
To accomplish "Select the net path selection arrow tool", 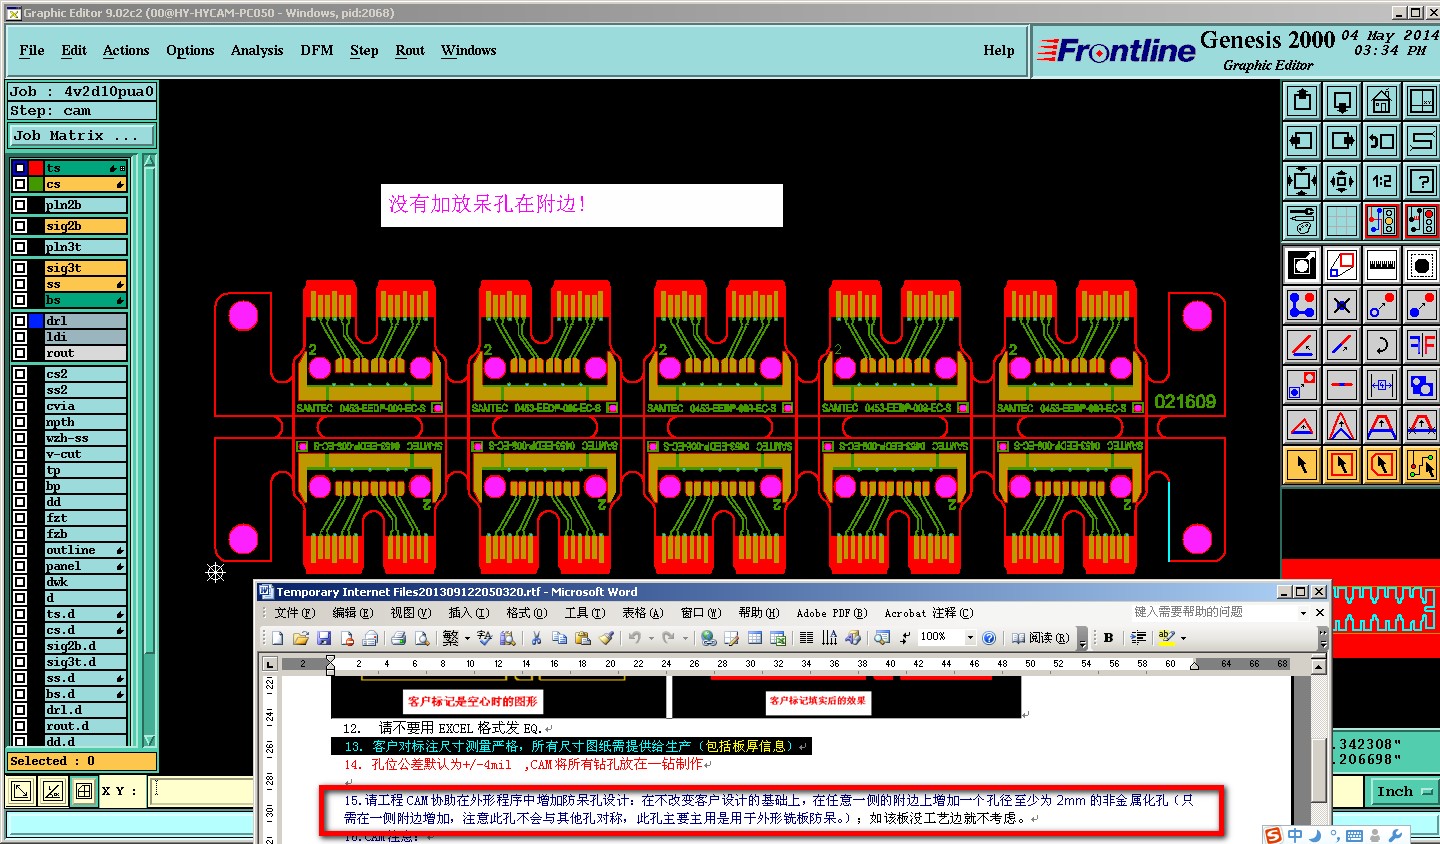I will 1422,465.
